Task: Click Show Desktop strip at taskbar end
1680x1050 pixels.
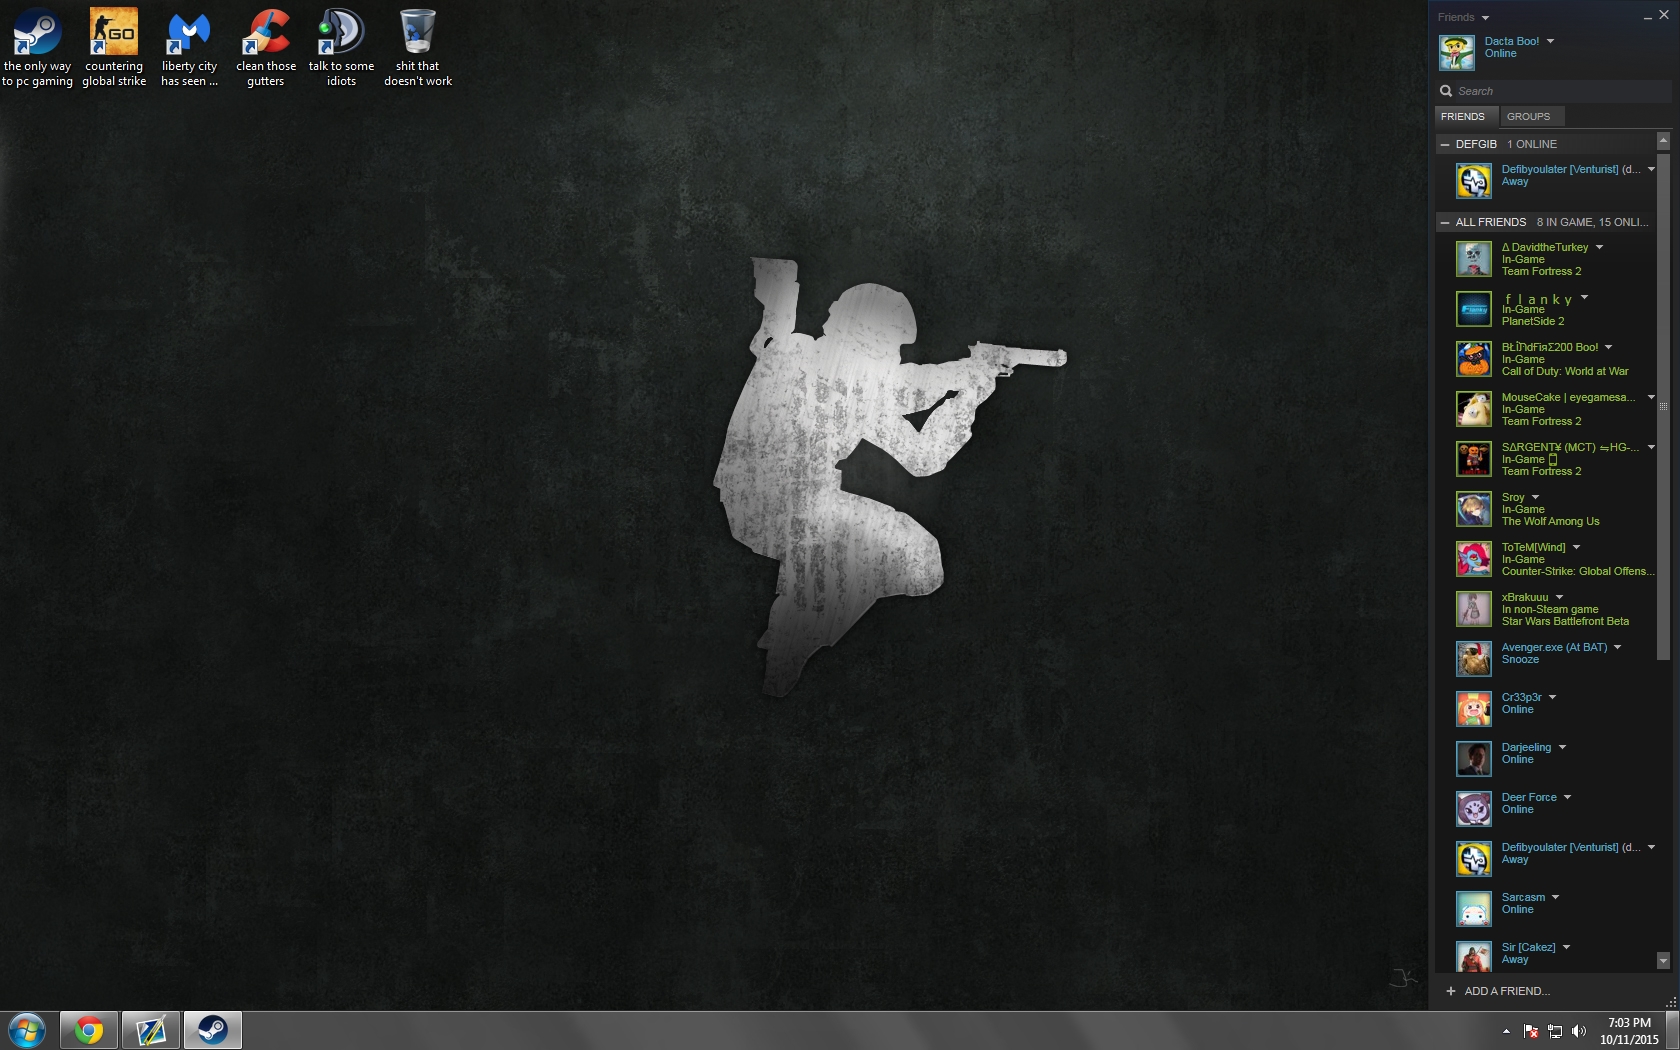Action: point(1673,1030)
